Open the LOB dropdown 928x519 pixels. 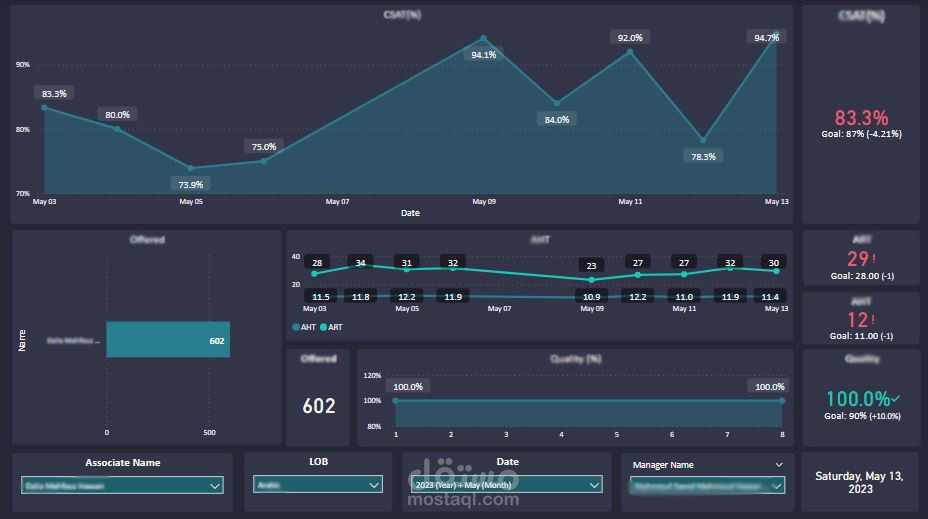click(x=318, y=485)
